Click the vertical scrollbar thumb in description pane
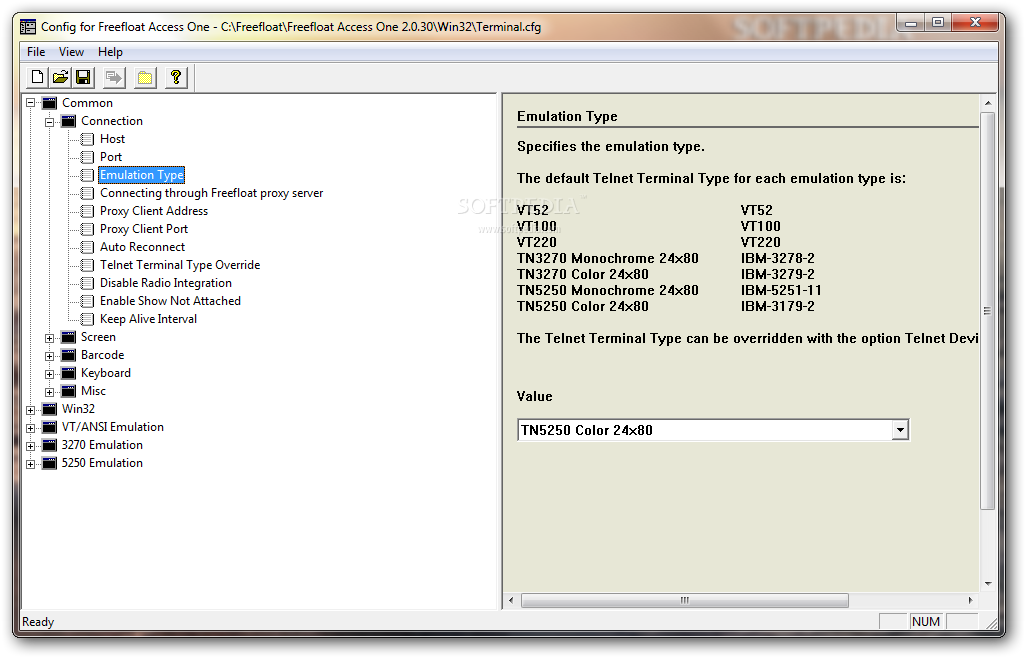Screen dimensions: 1026x658 (x=987, y=311)
